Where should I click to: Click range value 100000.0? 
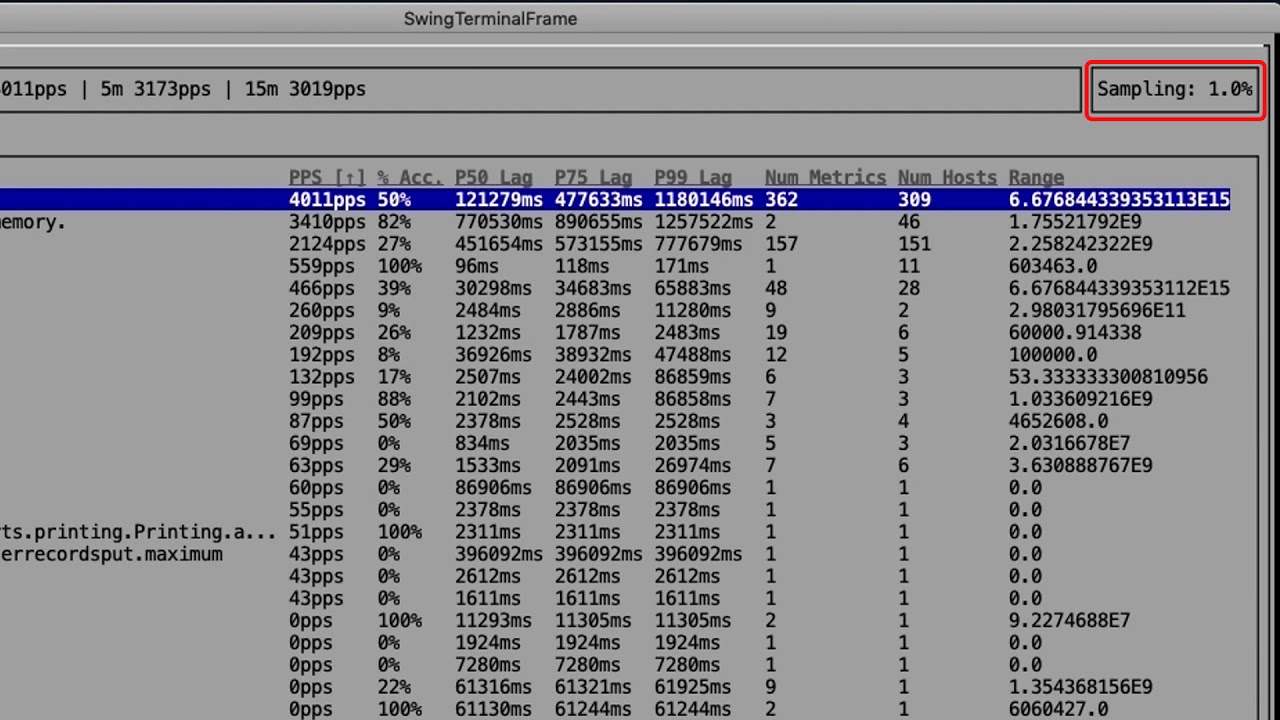coord(1053,355)
